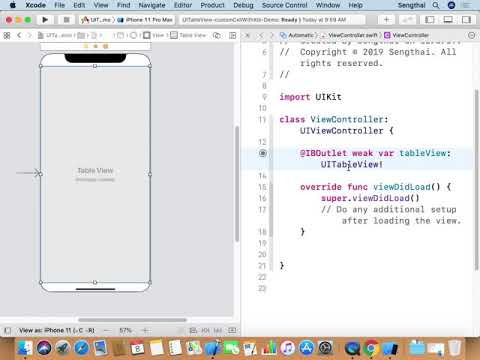Viewport: 480px width, 360px height.
Task: Zoom out the storyboard canvas
Action: (x=107, y=330)
